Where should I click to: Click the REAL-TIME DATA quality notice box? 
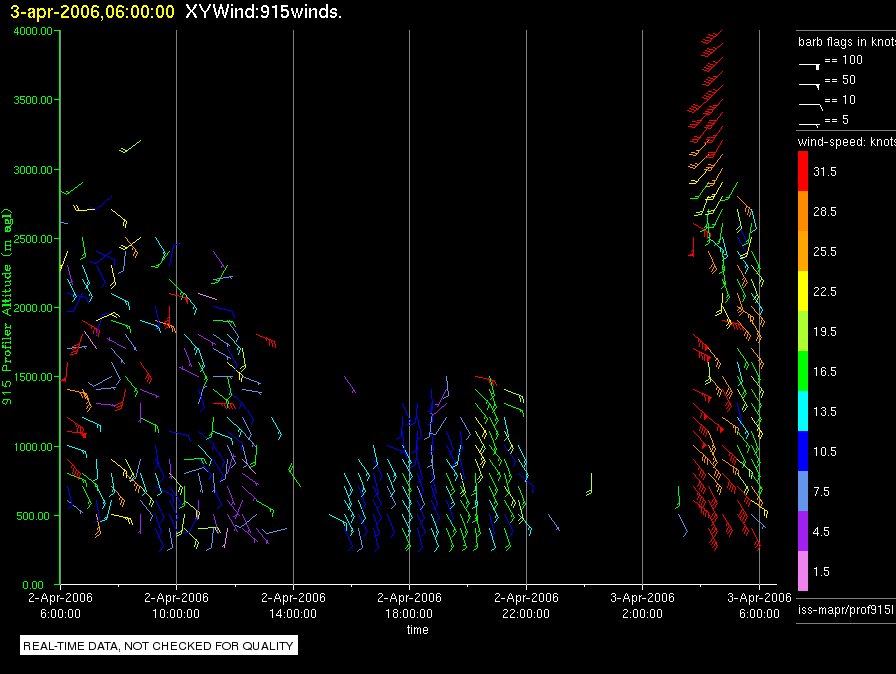click(159, 646)
